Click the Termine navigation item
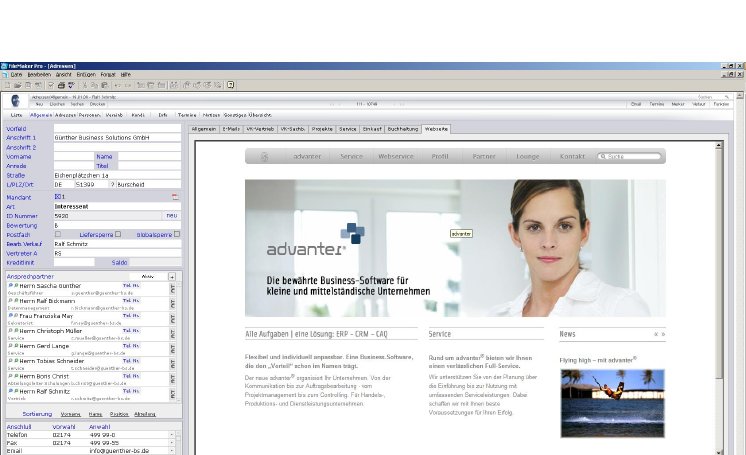 point(187,115)
